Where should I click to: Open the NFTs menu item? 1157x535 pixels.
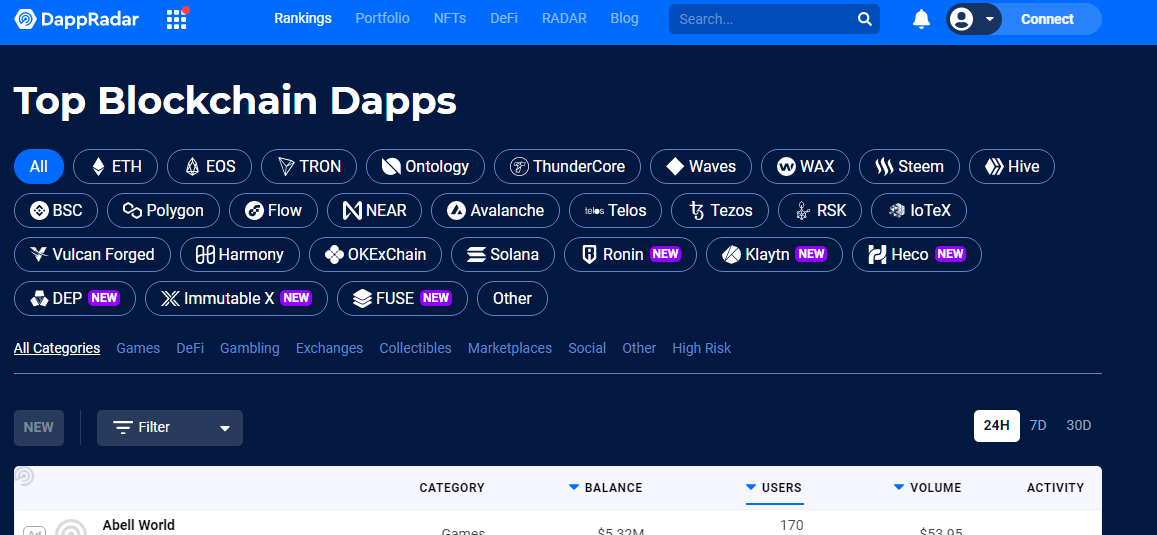pos(449,18)
